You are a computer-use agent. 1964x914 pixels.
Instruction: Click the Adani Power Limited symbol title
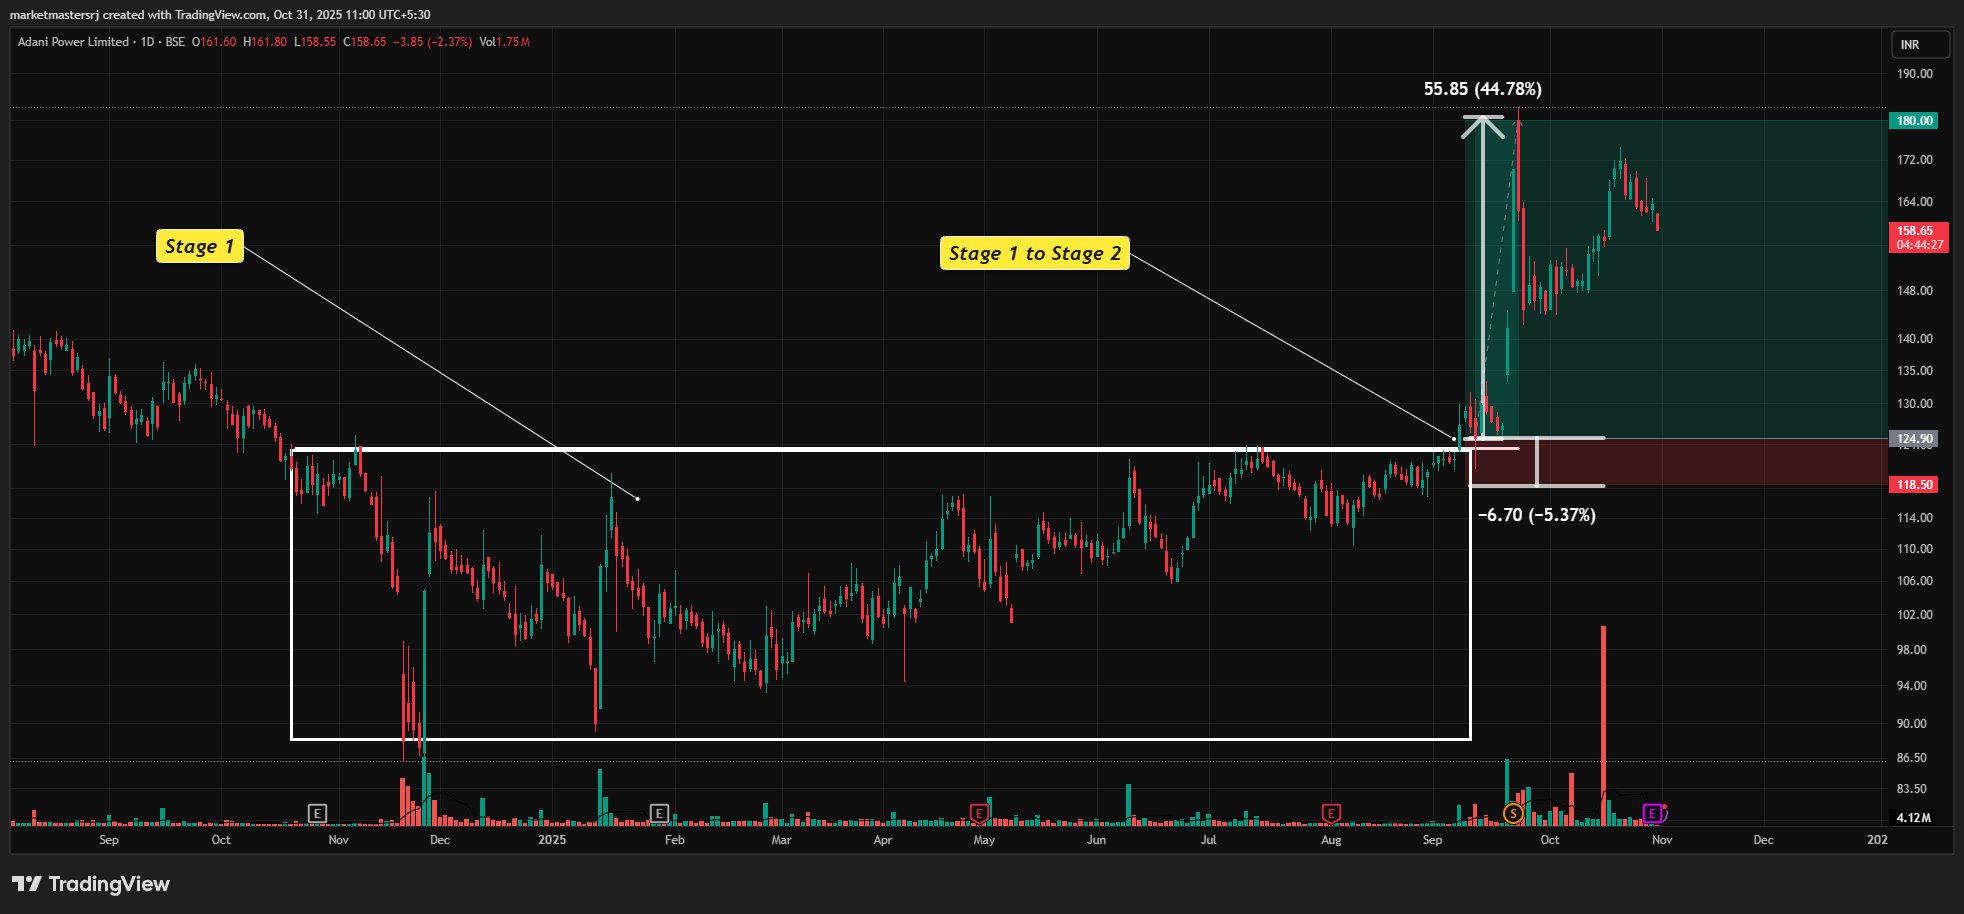point(73,42)
